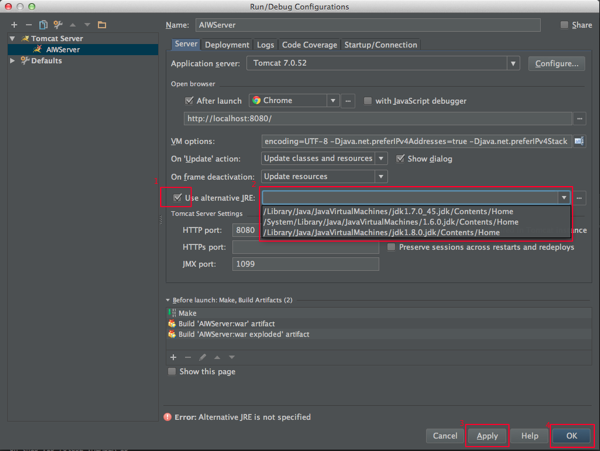Viewport: 600px width, 451px height.
Task: Click the error warning icon
Action: [168, 417]
